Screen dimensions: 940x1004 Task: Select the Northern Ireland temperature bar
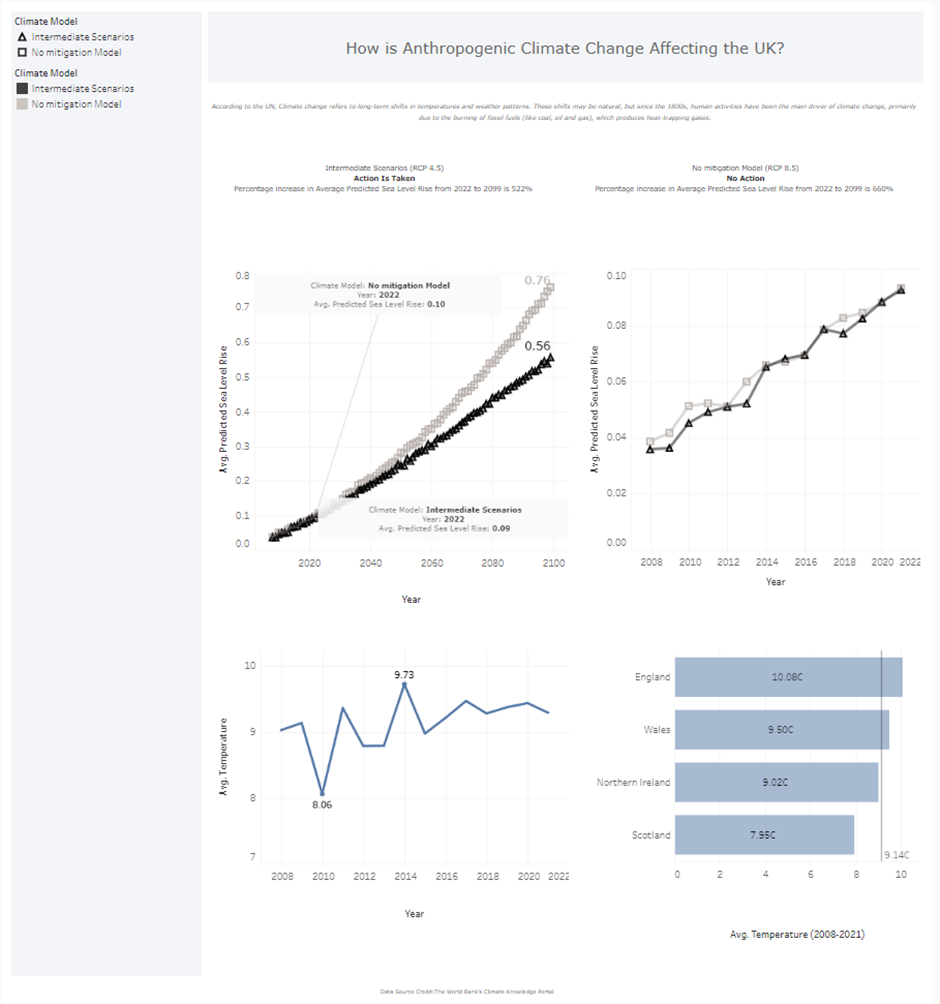pyautogui.click(x=776, y=782)
